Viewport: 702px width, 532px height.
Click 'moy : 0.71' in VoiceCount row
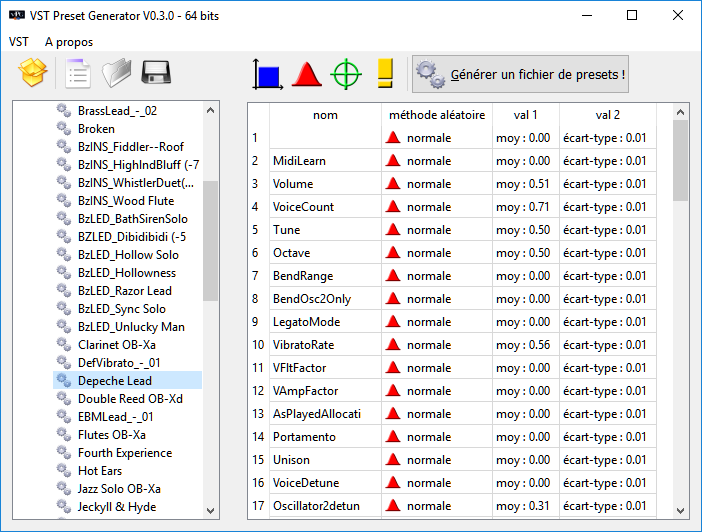[522, 207]
